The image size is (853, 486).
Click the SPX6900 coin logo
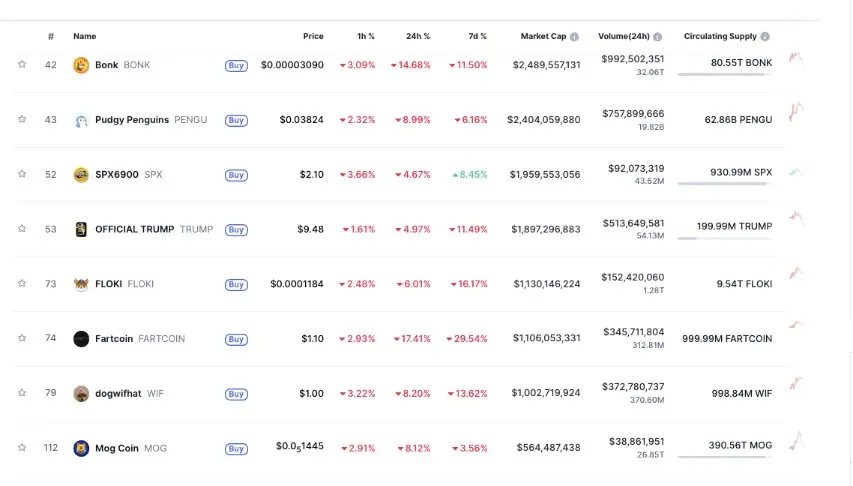coord(81,175)
